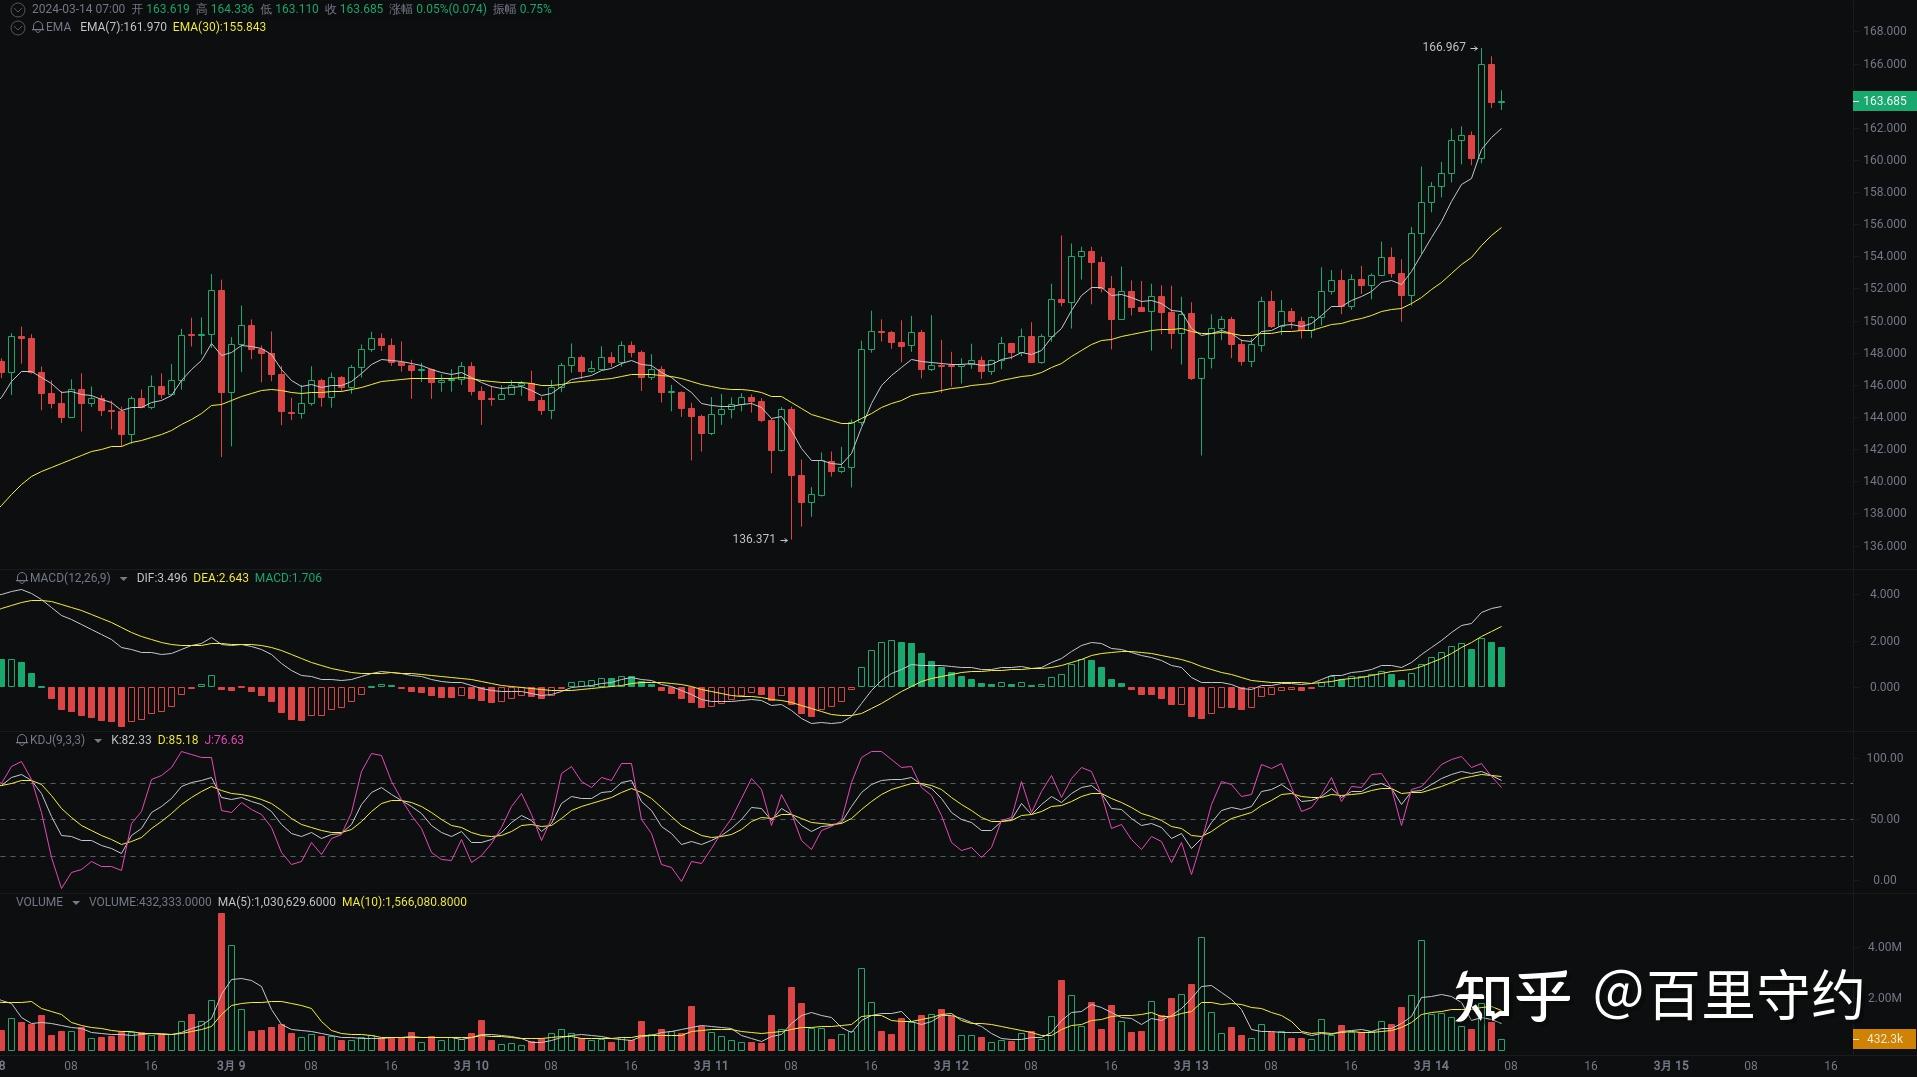Click the KDJ(9,3,3) indicator label
The image size is (1917, 1077).
pos(57,740)
